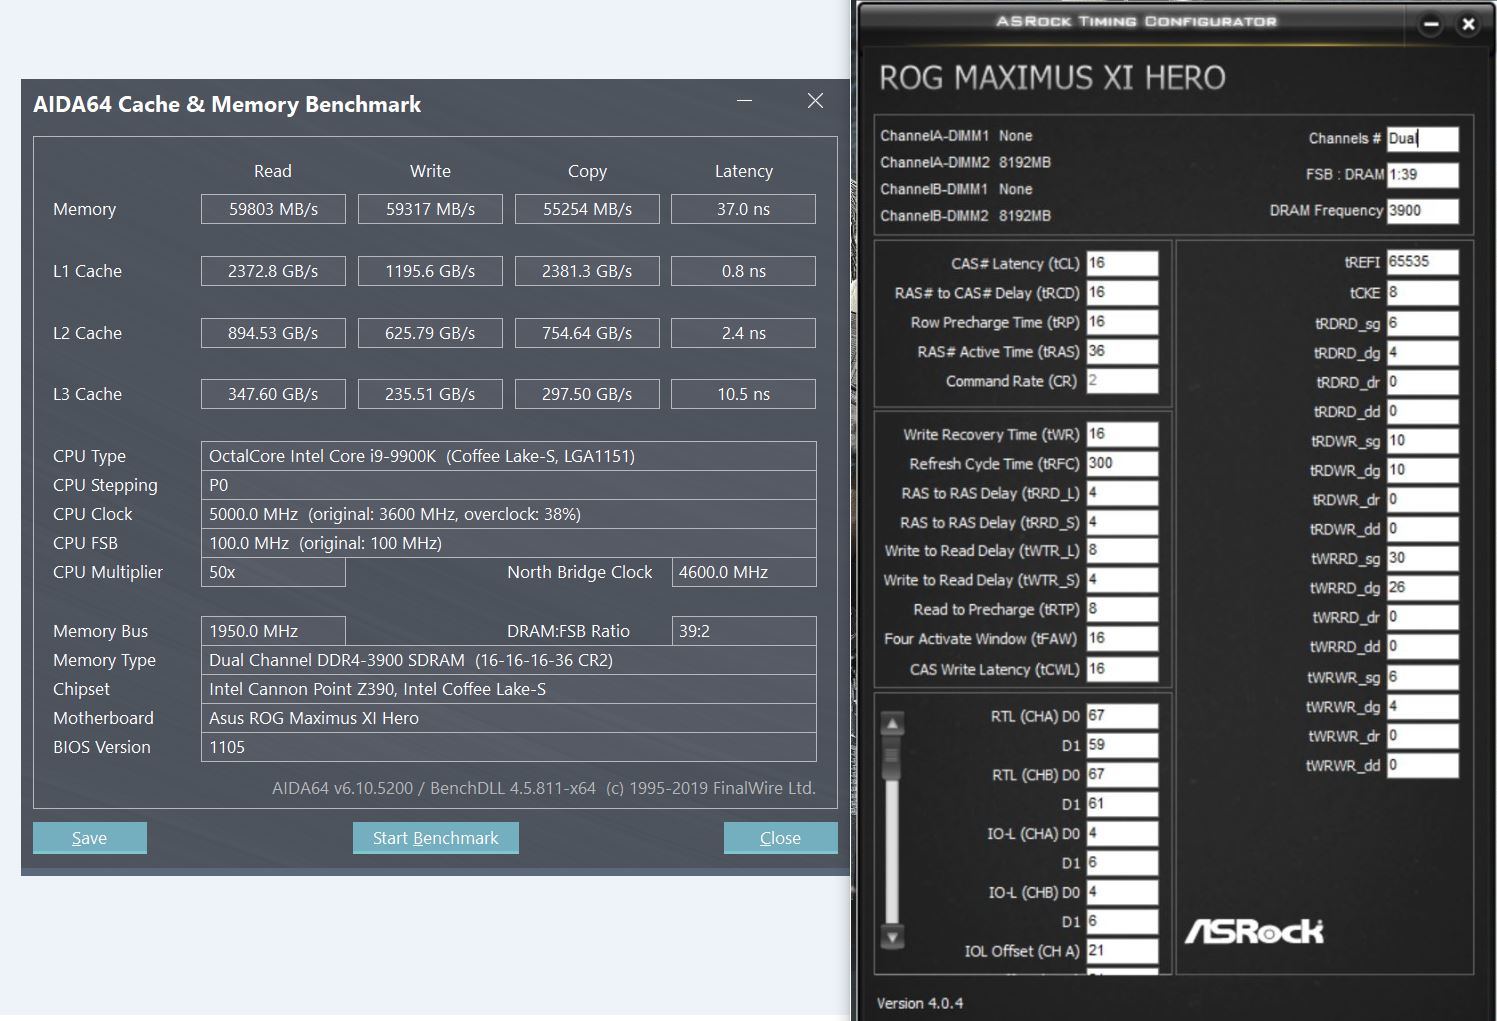Minimize the ASRock Timing Configurator window
This screenshot has width=1497, height=1021.
pos(1431,24)
